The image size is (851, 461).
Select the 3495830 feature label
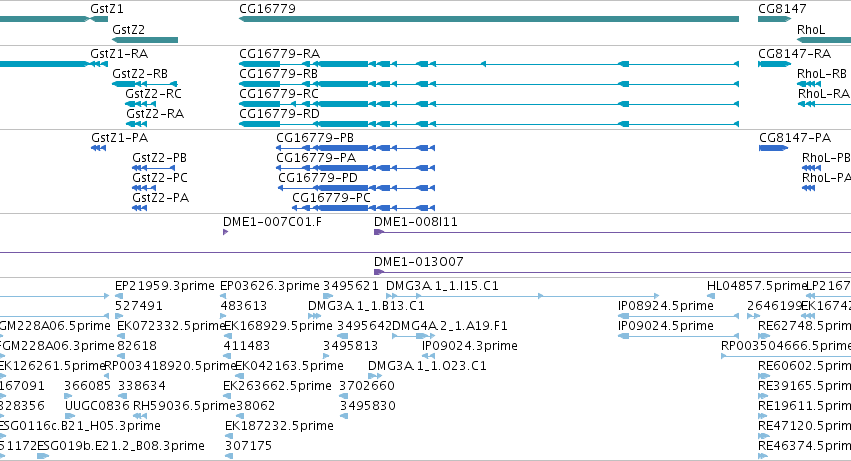click(368, 406)
